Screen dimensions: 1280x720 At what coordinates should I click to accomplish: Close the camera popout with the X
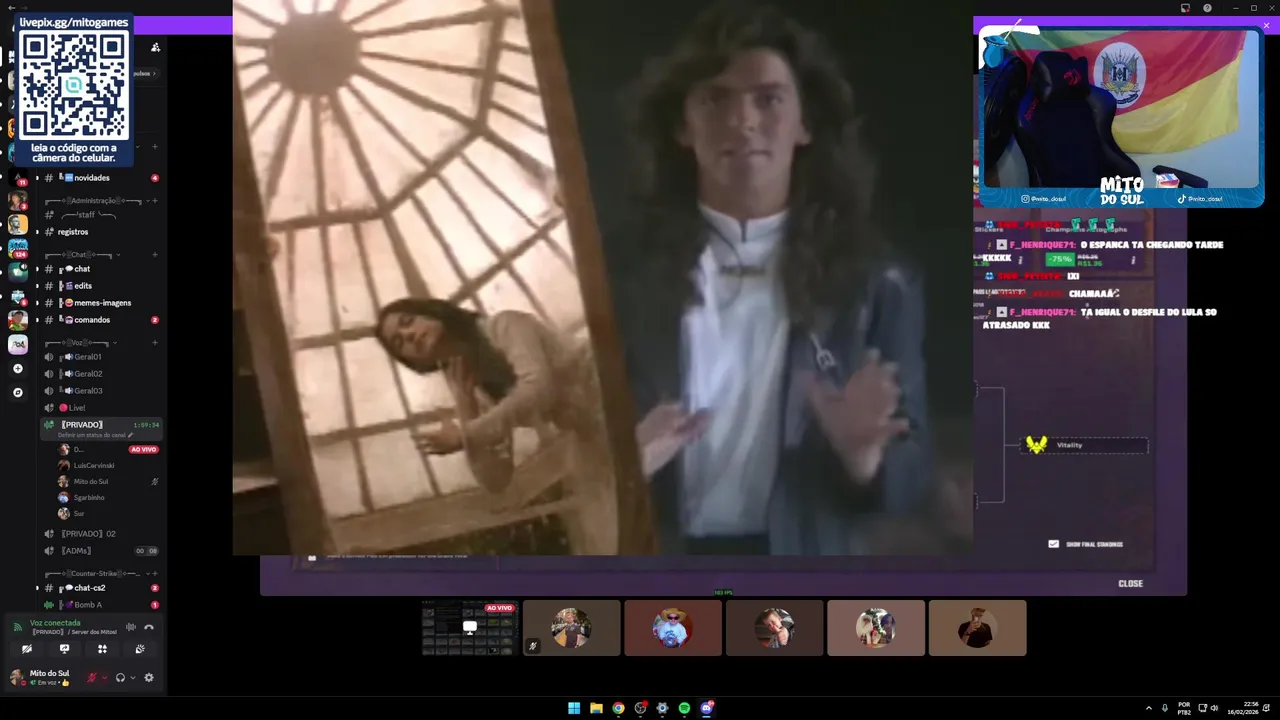(x=1266, y=26)
